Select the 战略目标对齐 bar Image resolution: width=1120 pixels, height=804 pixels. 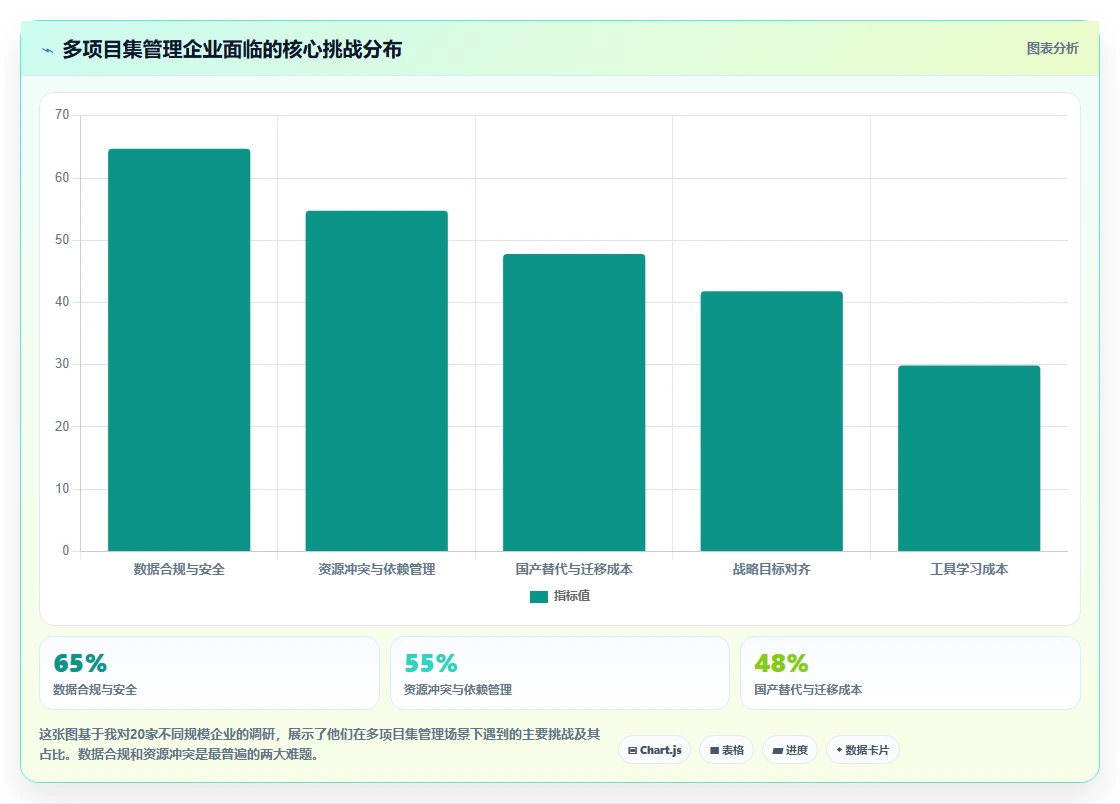[771, 421]
